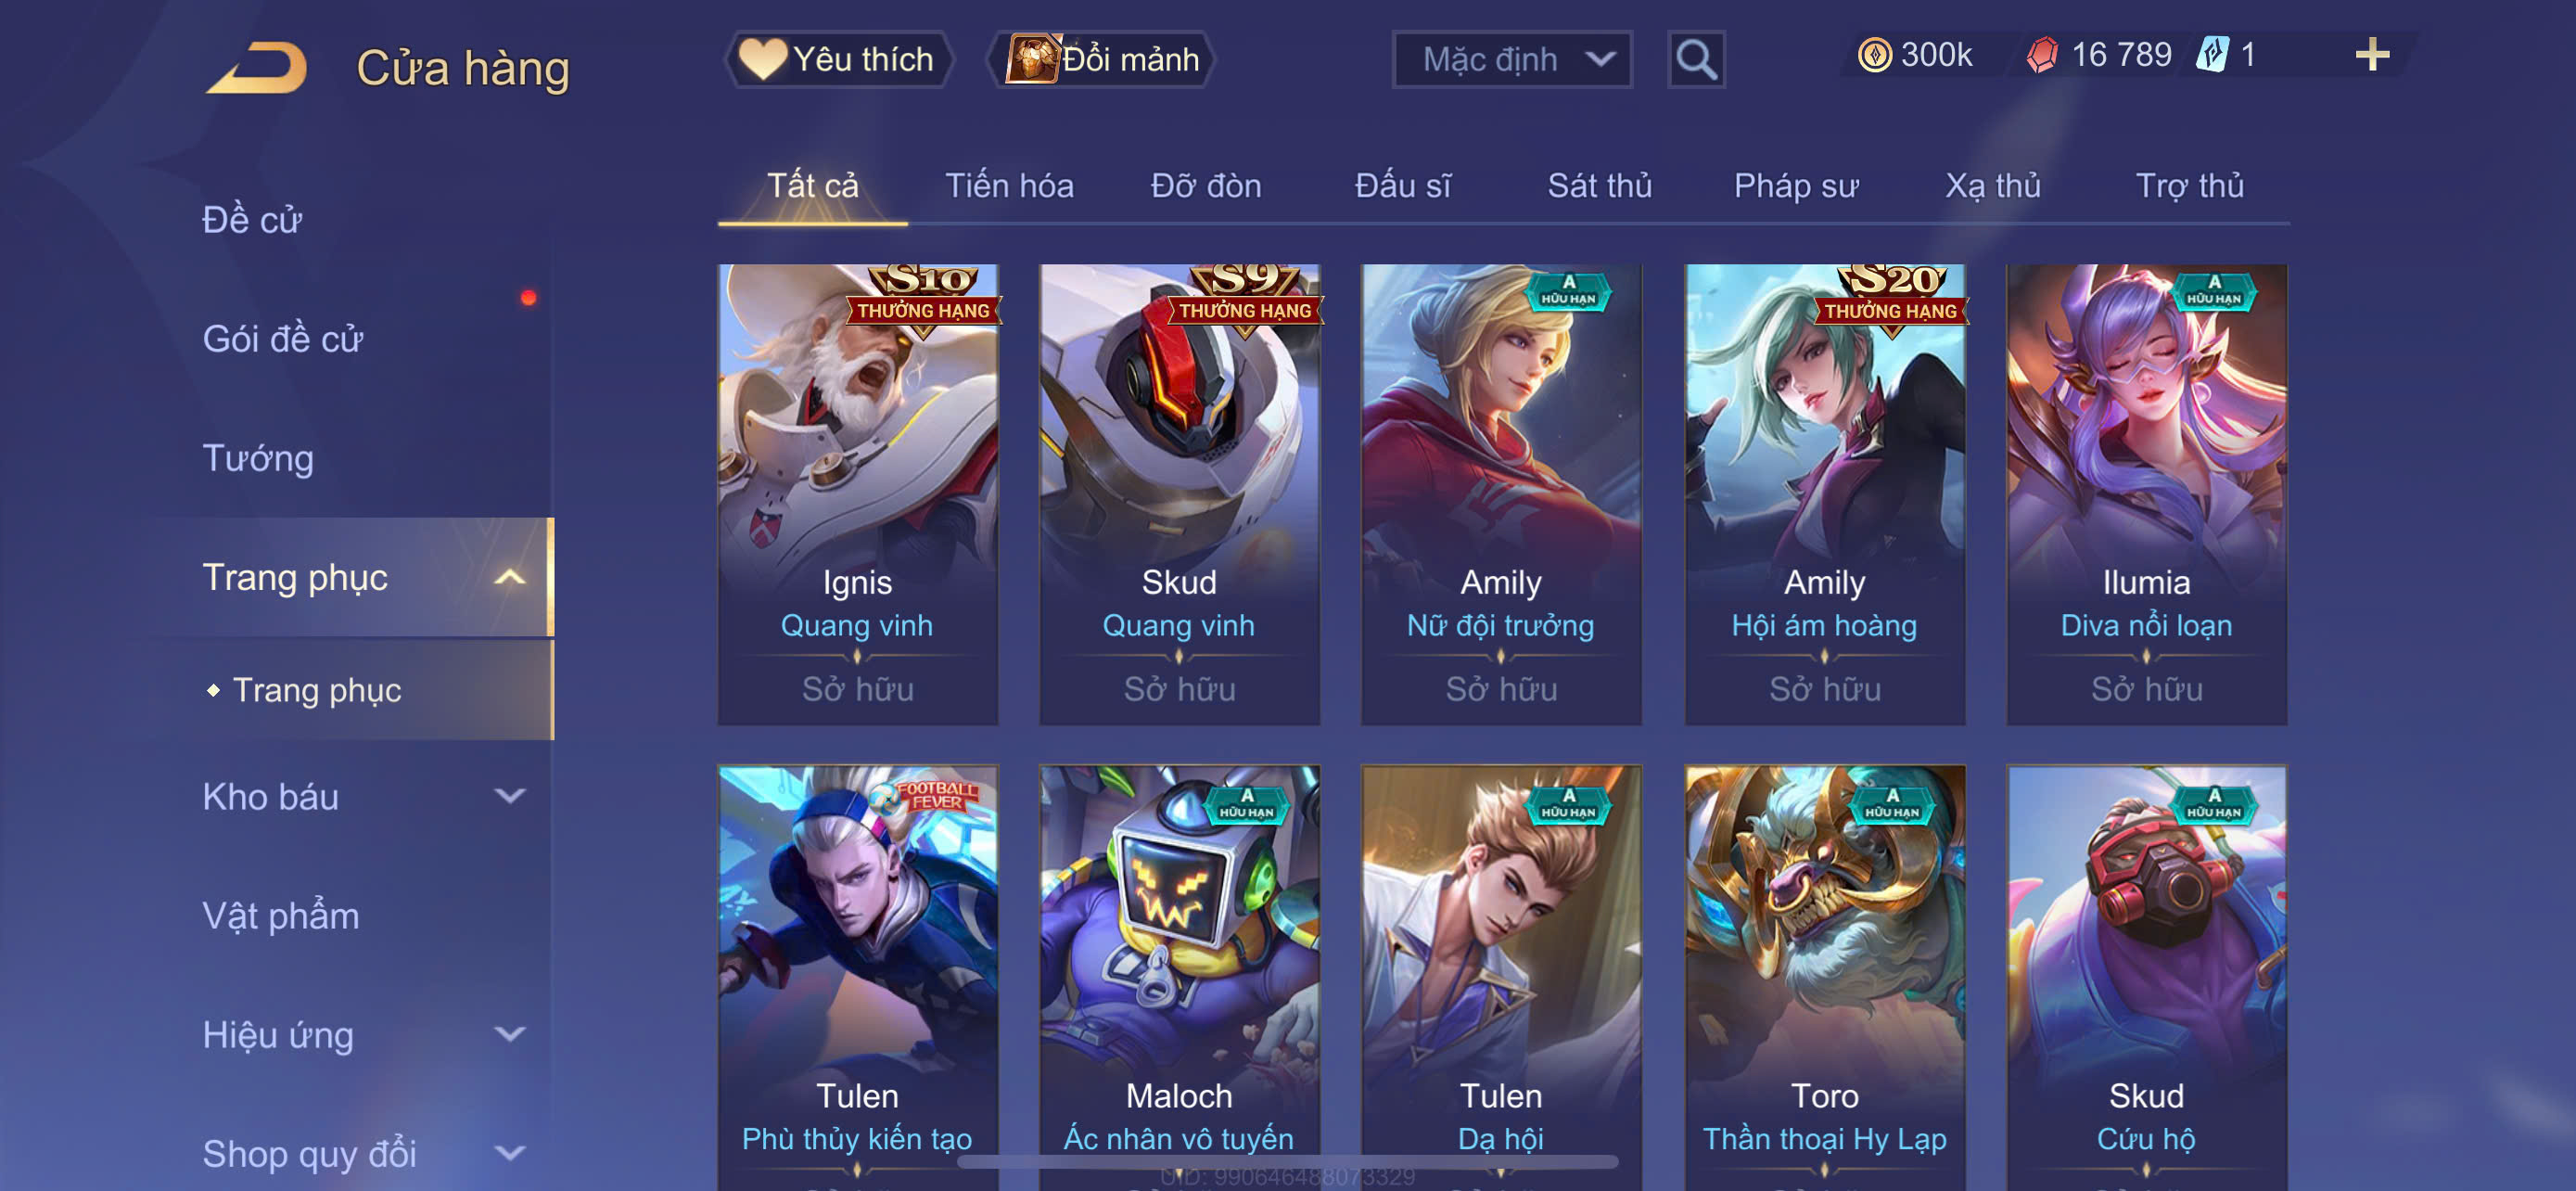Click the plus icon to add currency

click(2372, 54)
